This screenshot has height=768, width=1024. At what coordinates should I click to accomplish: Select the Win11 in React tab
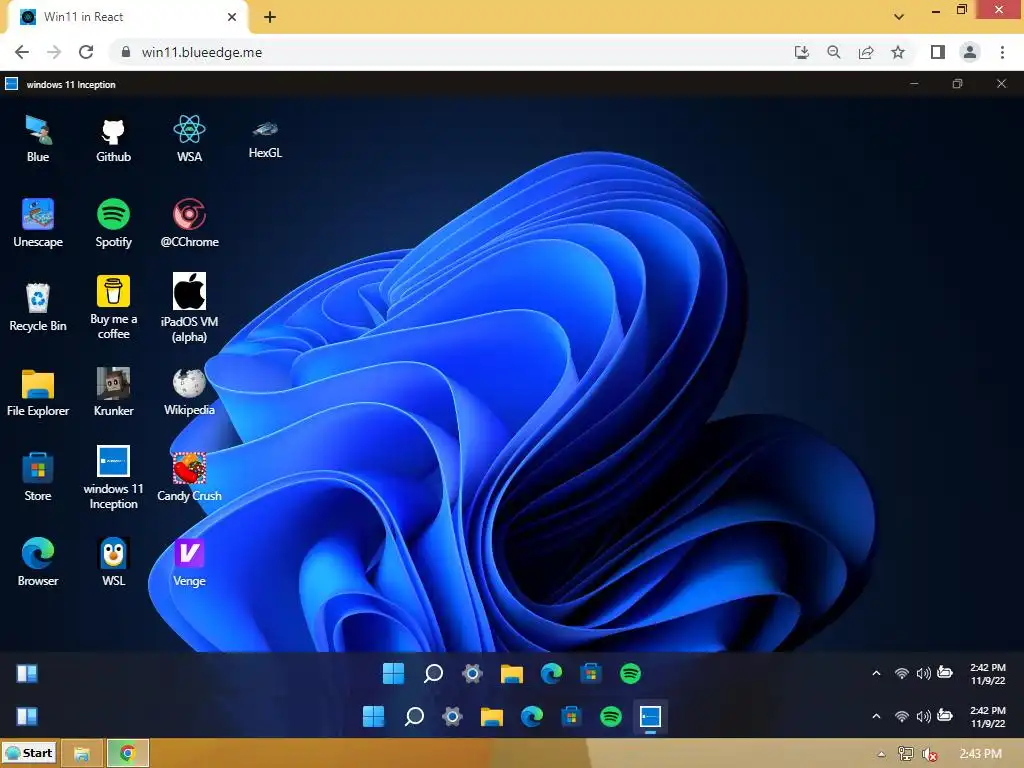point(127,18)
